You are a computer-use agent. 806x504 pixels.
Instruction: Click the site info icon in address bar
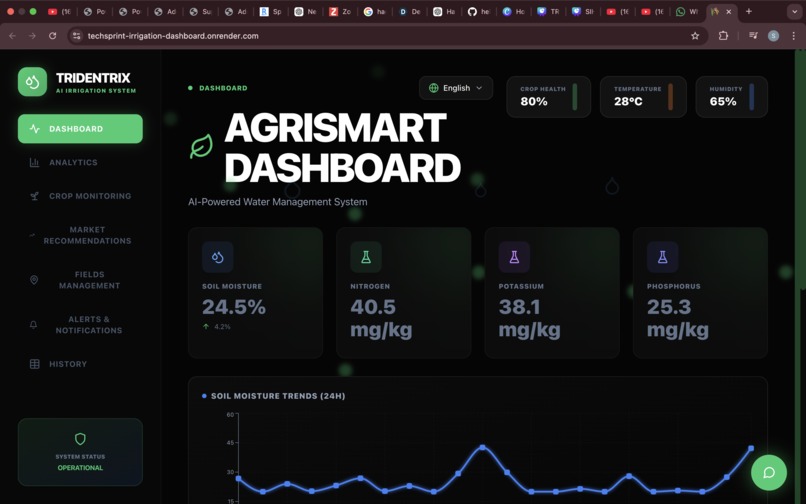(x=77, y=36)
